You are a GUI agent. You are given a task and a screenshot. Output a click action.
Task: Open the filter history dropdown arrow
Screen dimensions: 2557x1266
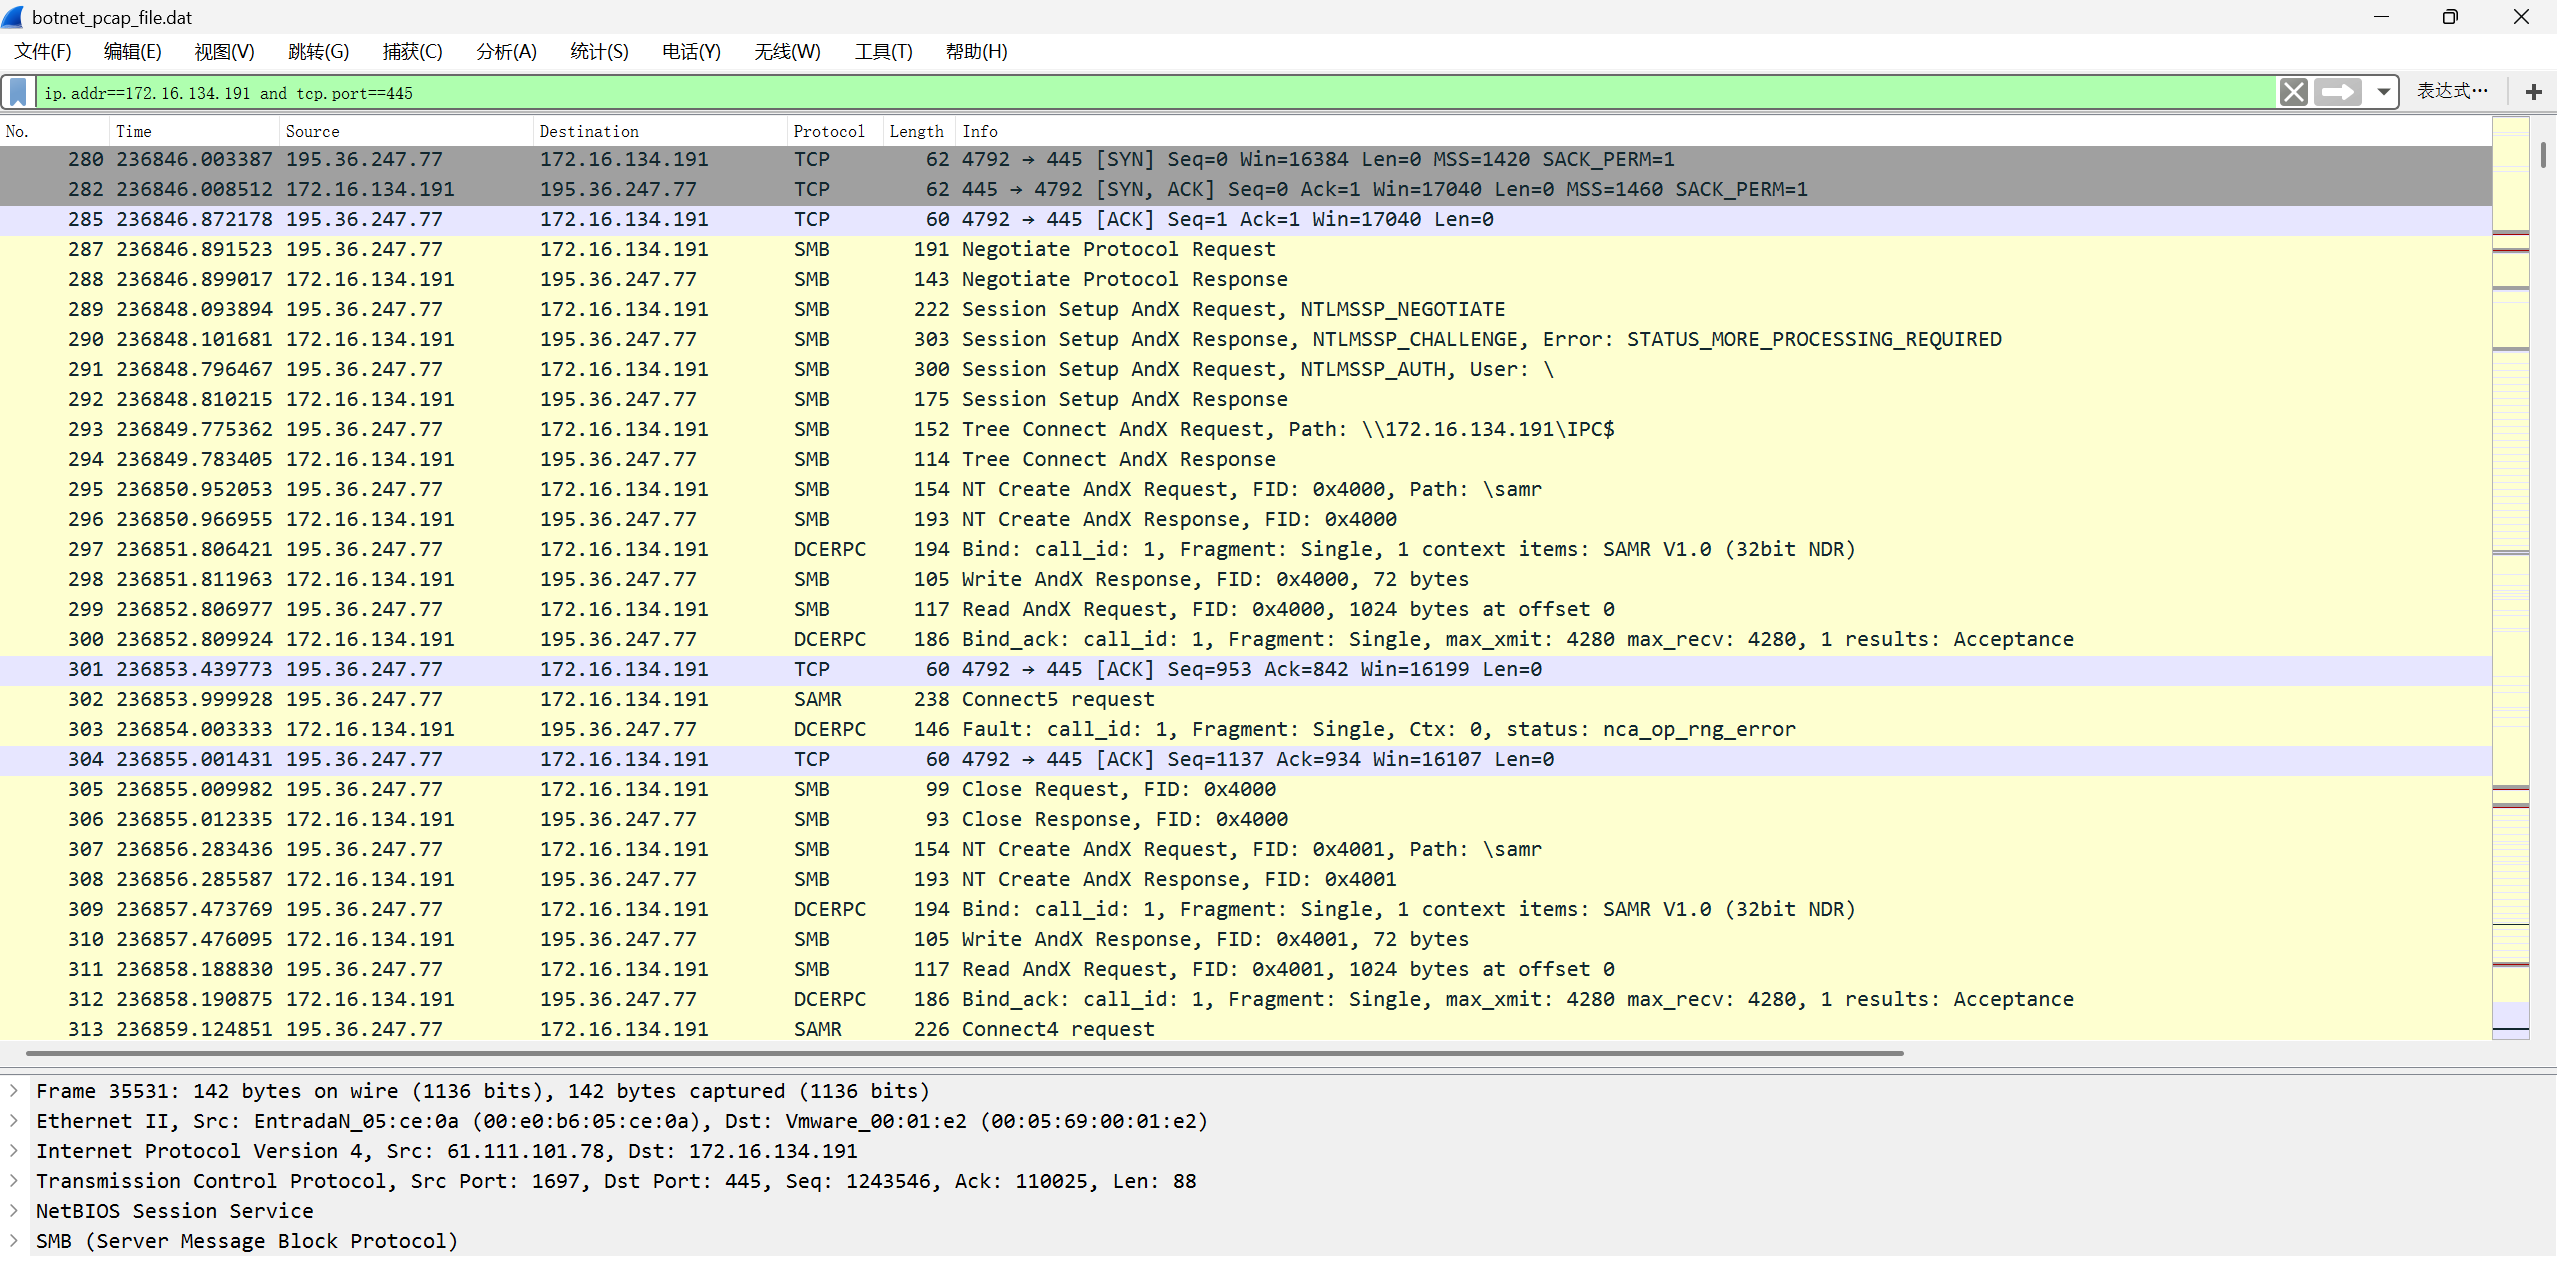2383,92
